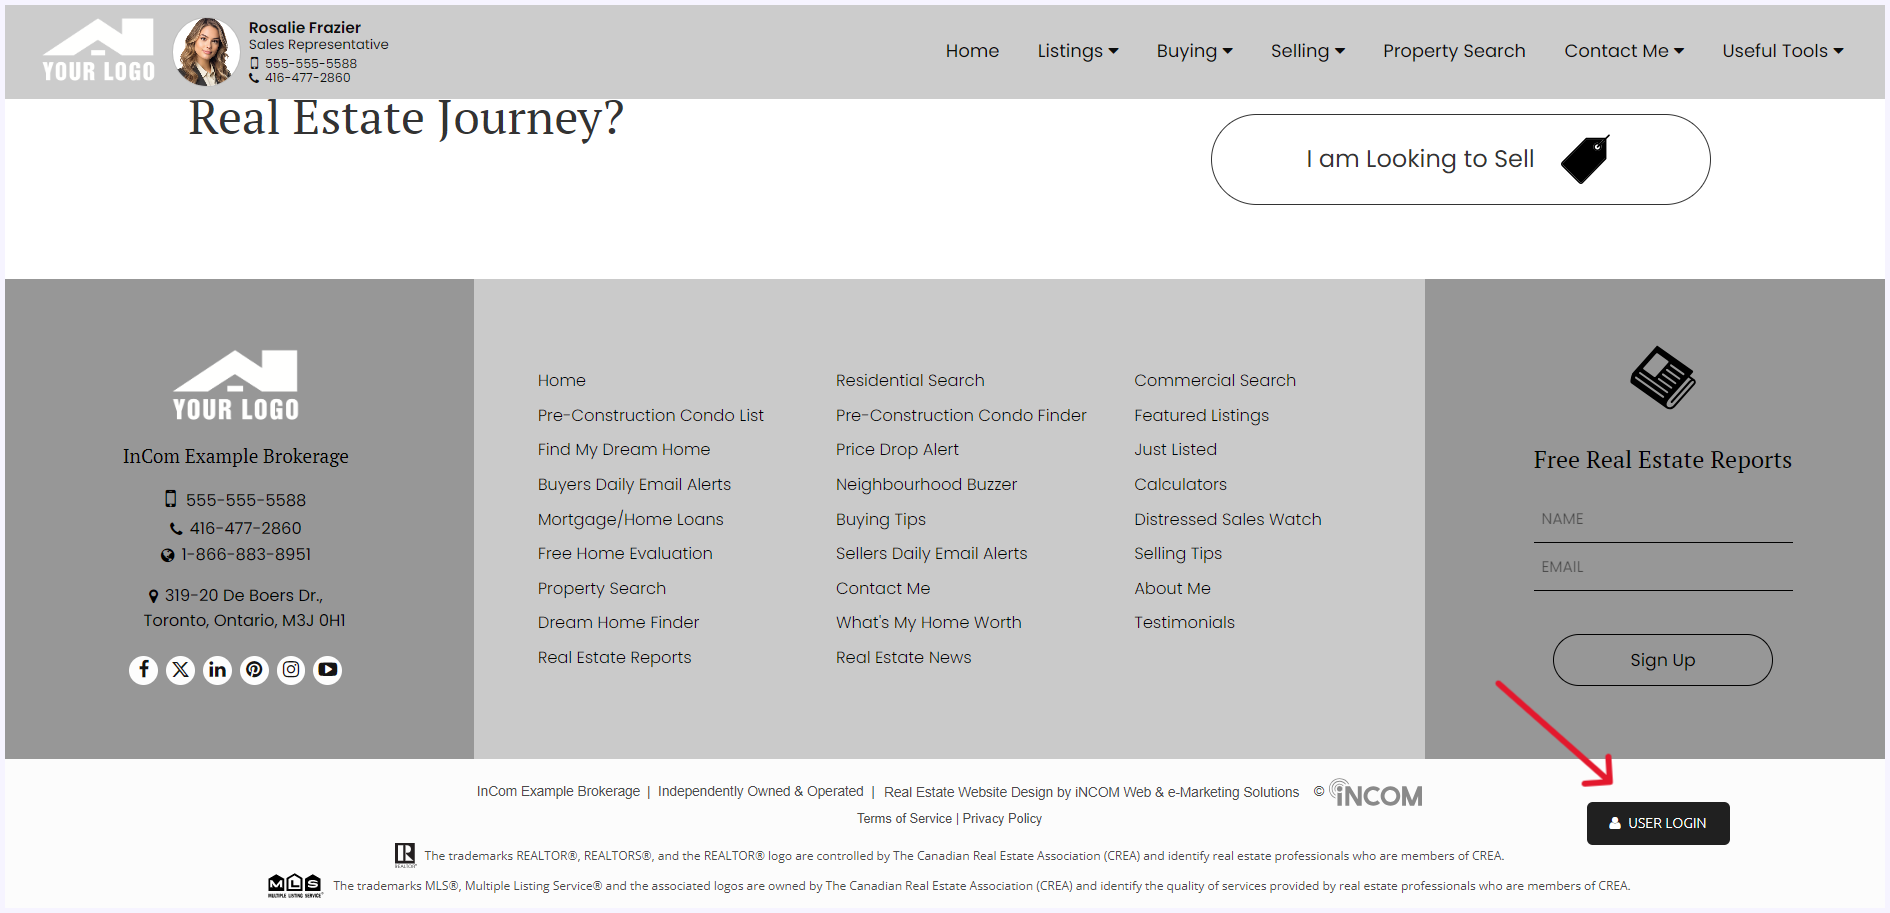Open What's My Home Worth link
The image size is (1890, 913).
(x=928, y=622)
